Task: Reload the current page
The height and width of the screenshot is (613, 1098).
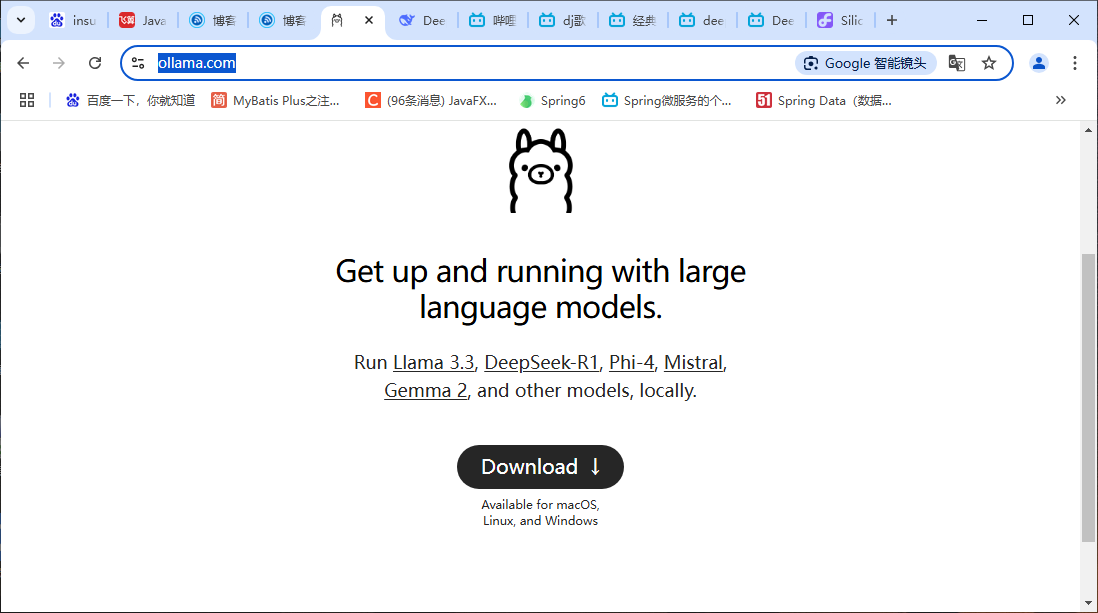Action: click(95, 63)
